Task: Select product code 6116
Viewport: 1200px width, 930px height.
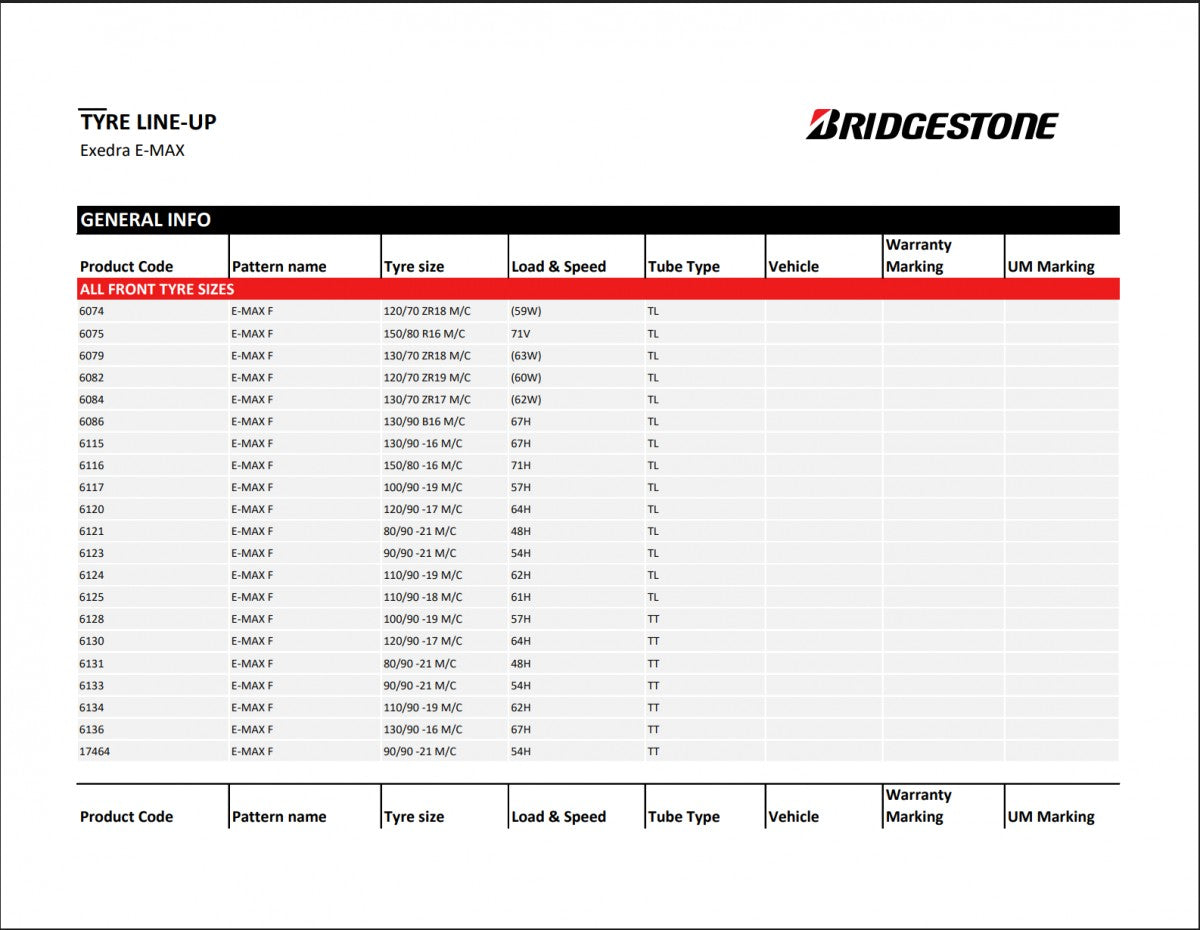Action: pyautogui.click(x=91, y=465)
